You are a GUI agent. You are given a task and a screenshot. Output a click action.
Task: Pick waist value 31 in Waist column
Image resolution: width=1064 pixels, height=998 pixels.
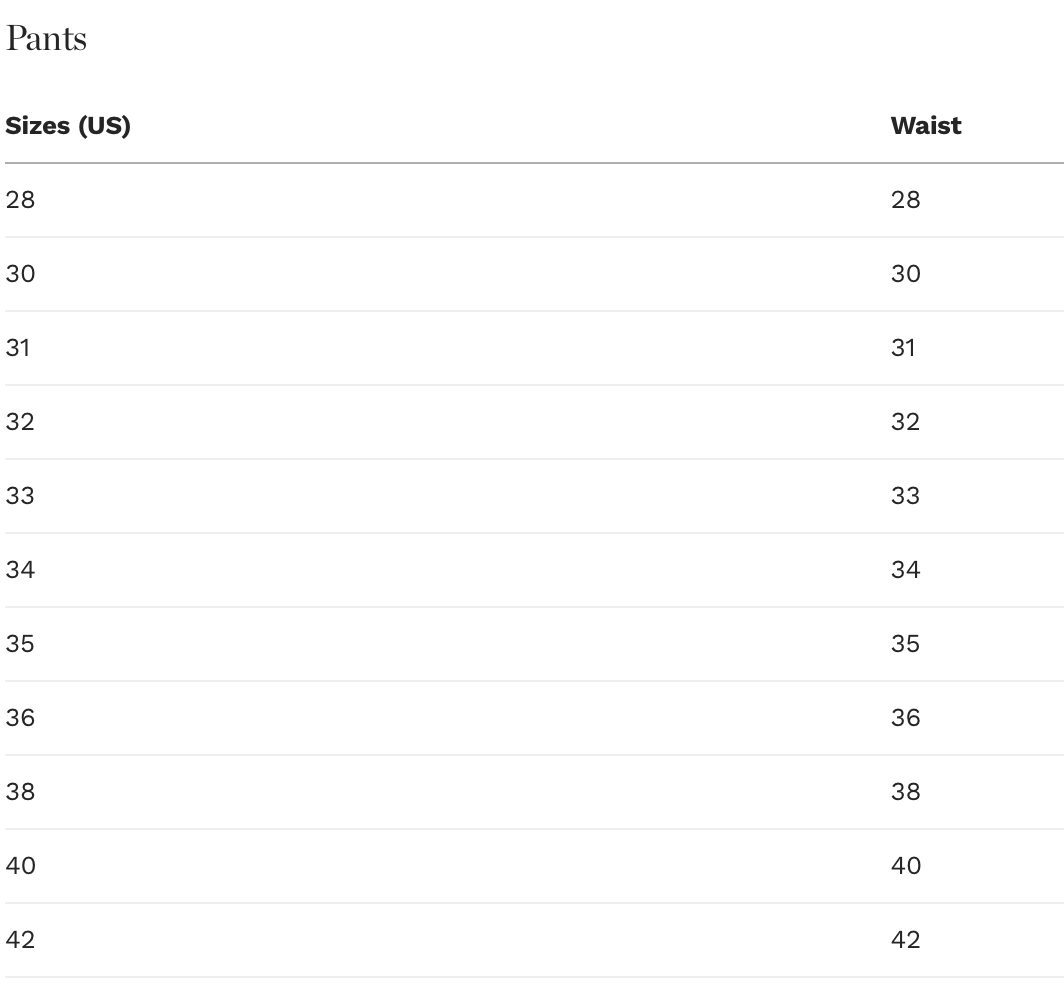point(903,348)
